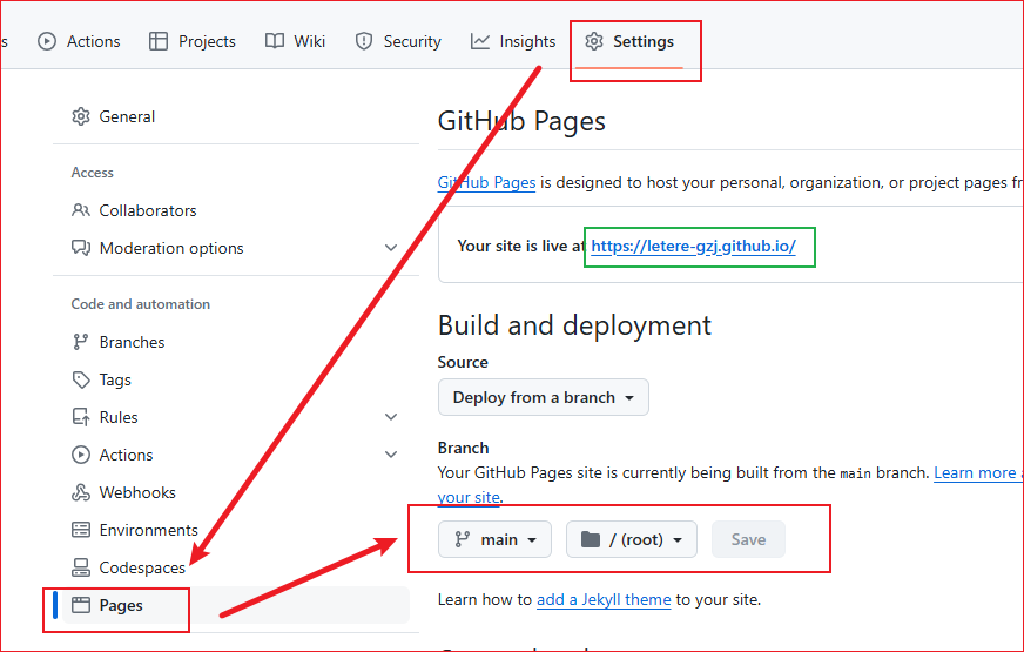The height and width of the screenshot is (652, 1024).
Task: Click the Actions play icon in top navigation
Action: pos(47,41)
